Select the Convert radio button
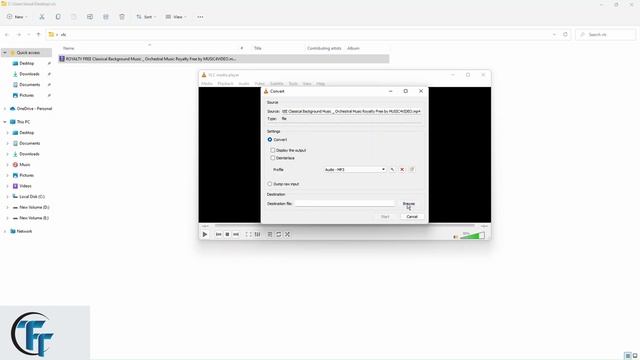Screen dimensions: 640x360 (270, 140)
